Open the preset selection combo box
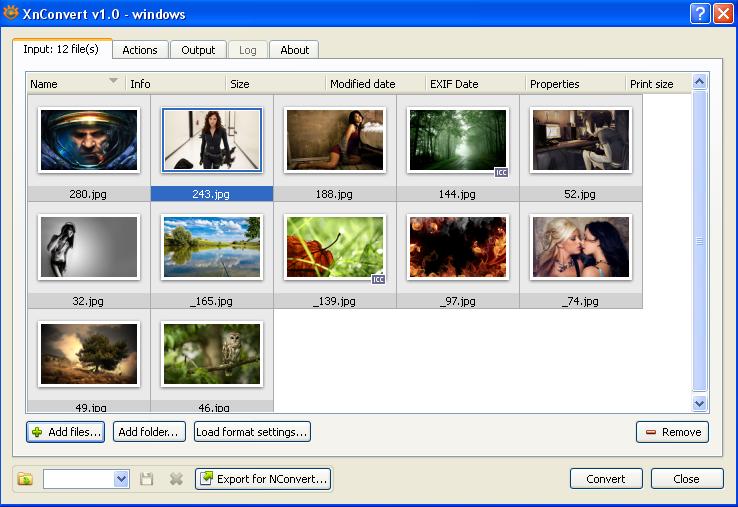The height and width of the screenshot is (507, 738). [121, 479]
